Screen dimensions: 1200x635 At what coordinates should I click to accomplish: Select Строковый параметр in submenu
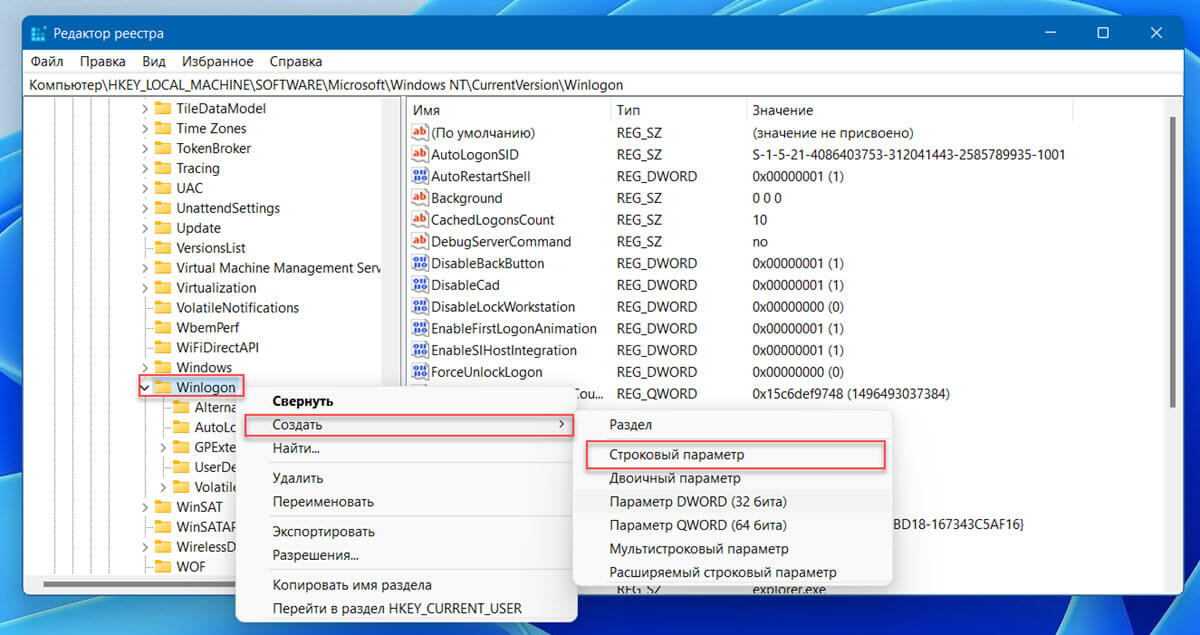click(x=734, y=454)
